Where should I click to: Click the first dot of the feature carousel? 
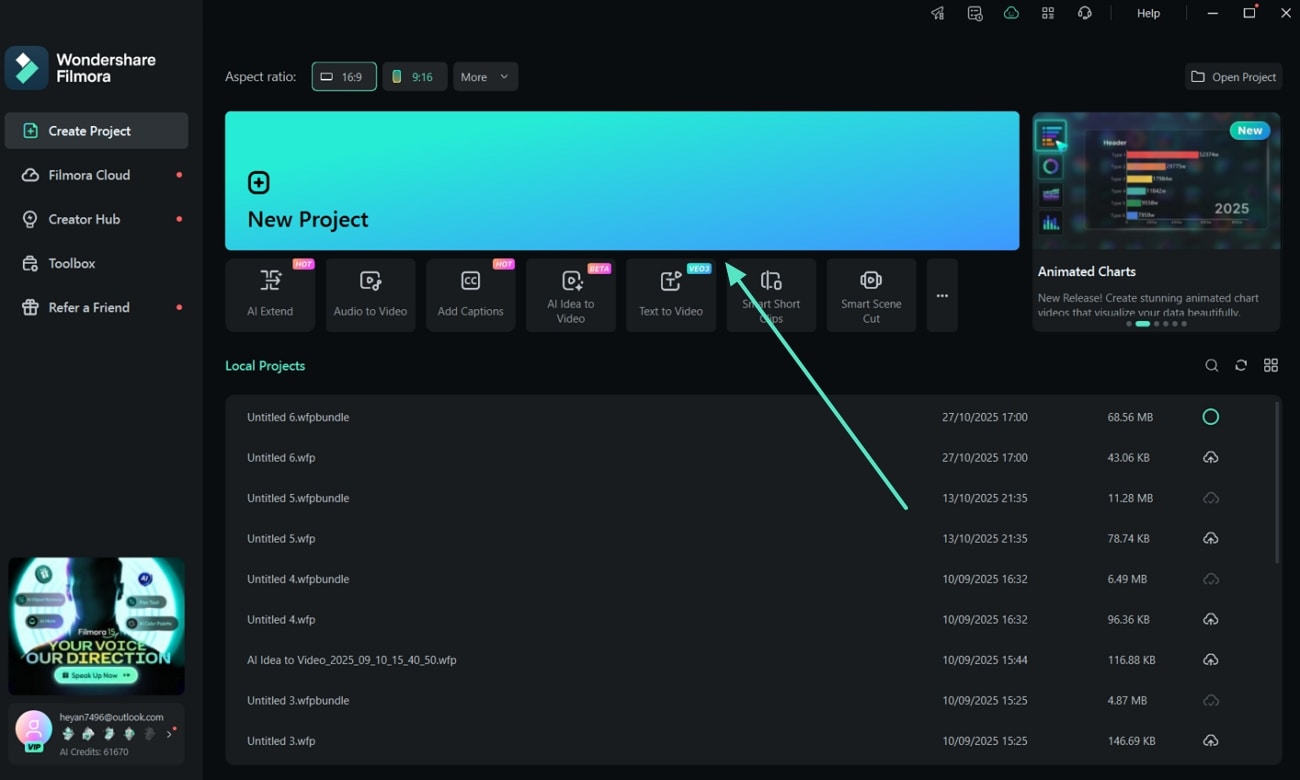(x=1129, y=324)
